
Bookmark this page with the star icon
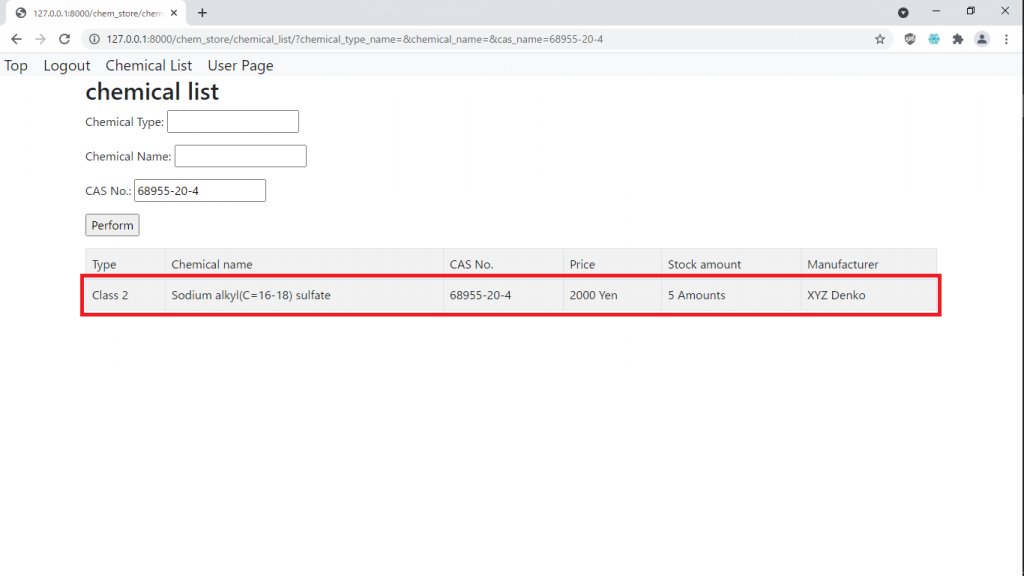point(880,39)
